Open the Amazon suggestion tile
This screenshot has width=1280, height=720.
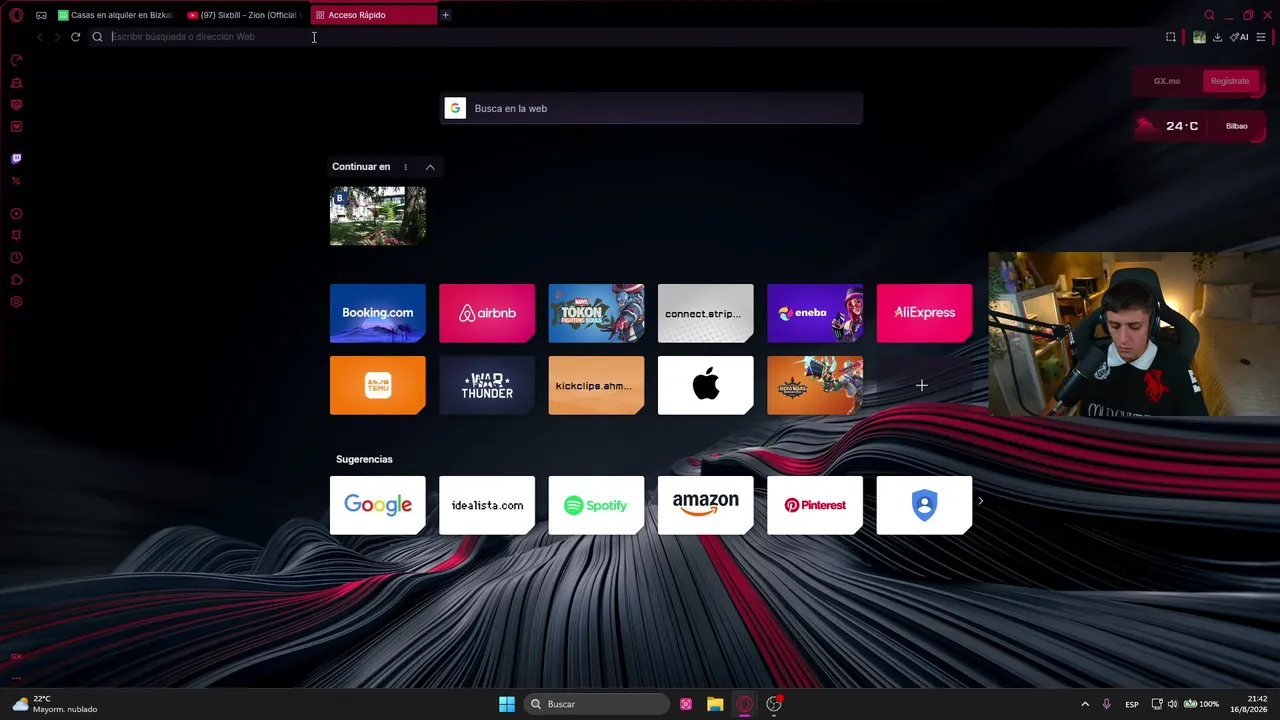pyautogui.click(x=706, y=505)
